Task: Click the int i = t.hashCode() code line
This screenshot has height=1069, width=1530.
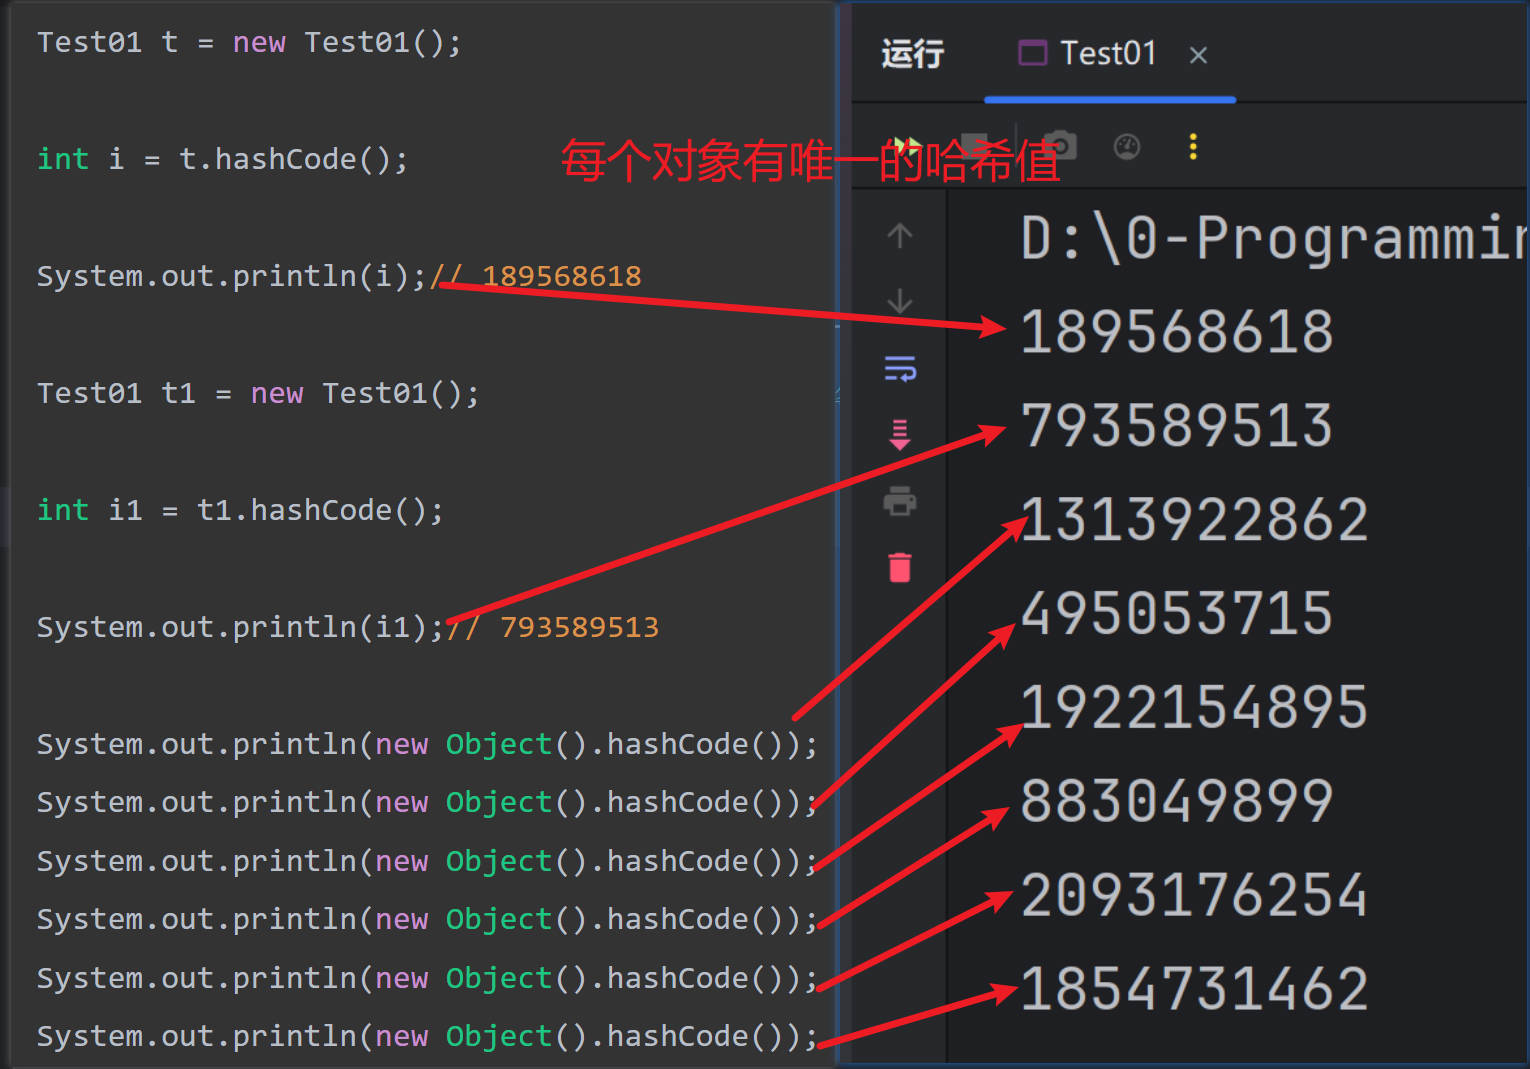Action: click(x=222, y=159)
